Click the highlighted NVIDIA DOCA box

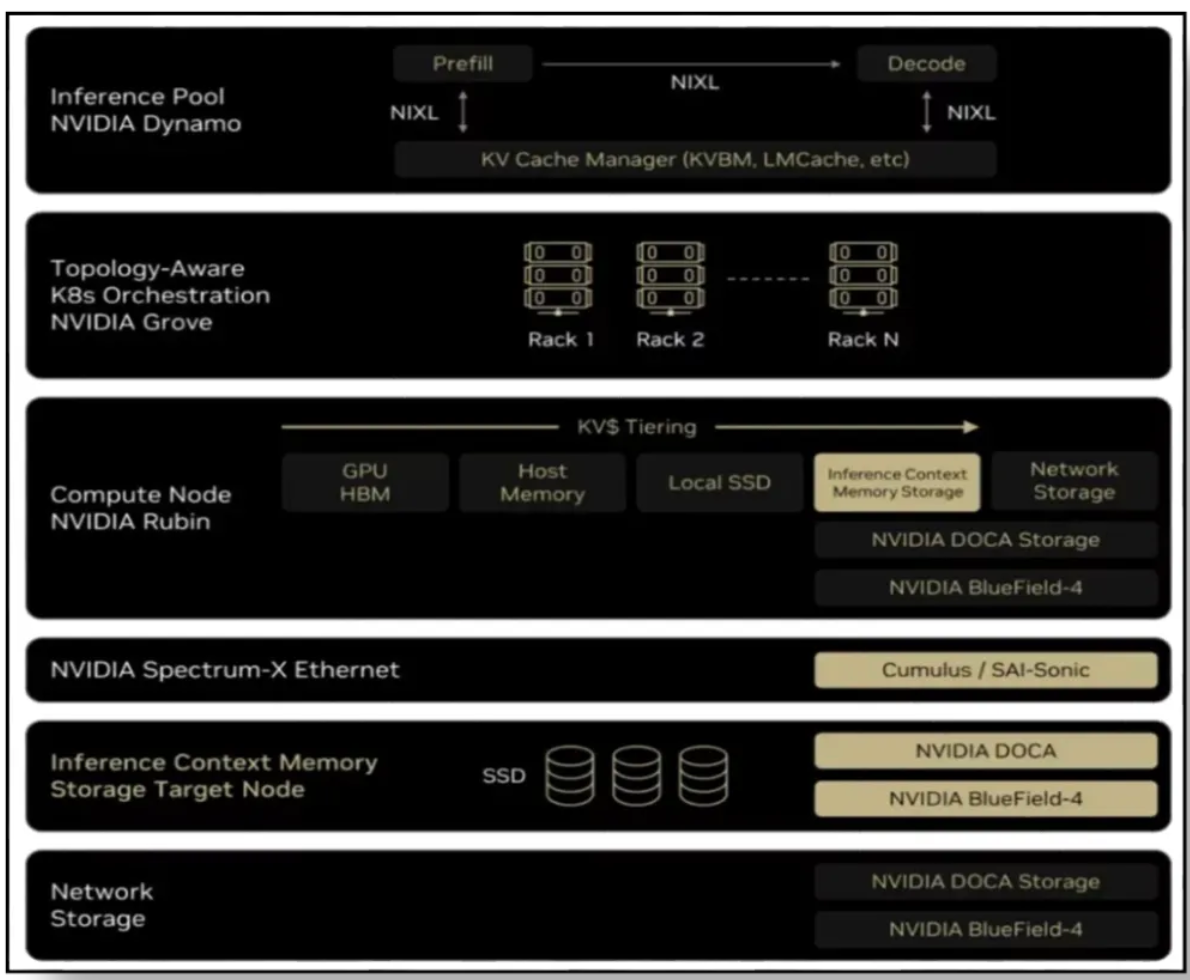986,751
